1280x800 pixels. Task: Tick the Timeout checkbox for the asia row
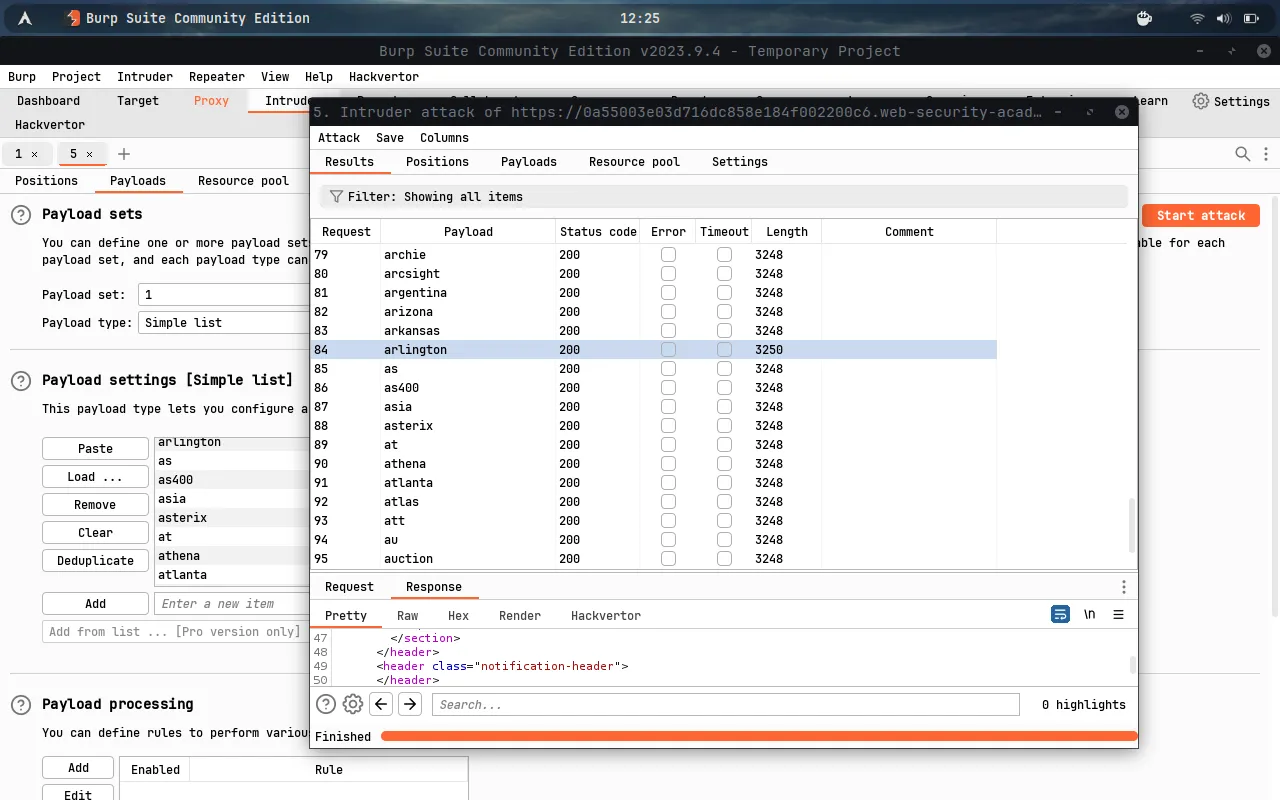coord(724,407)
